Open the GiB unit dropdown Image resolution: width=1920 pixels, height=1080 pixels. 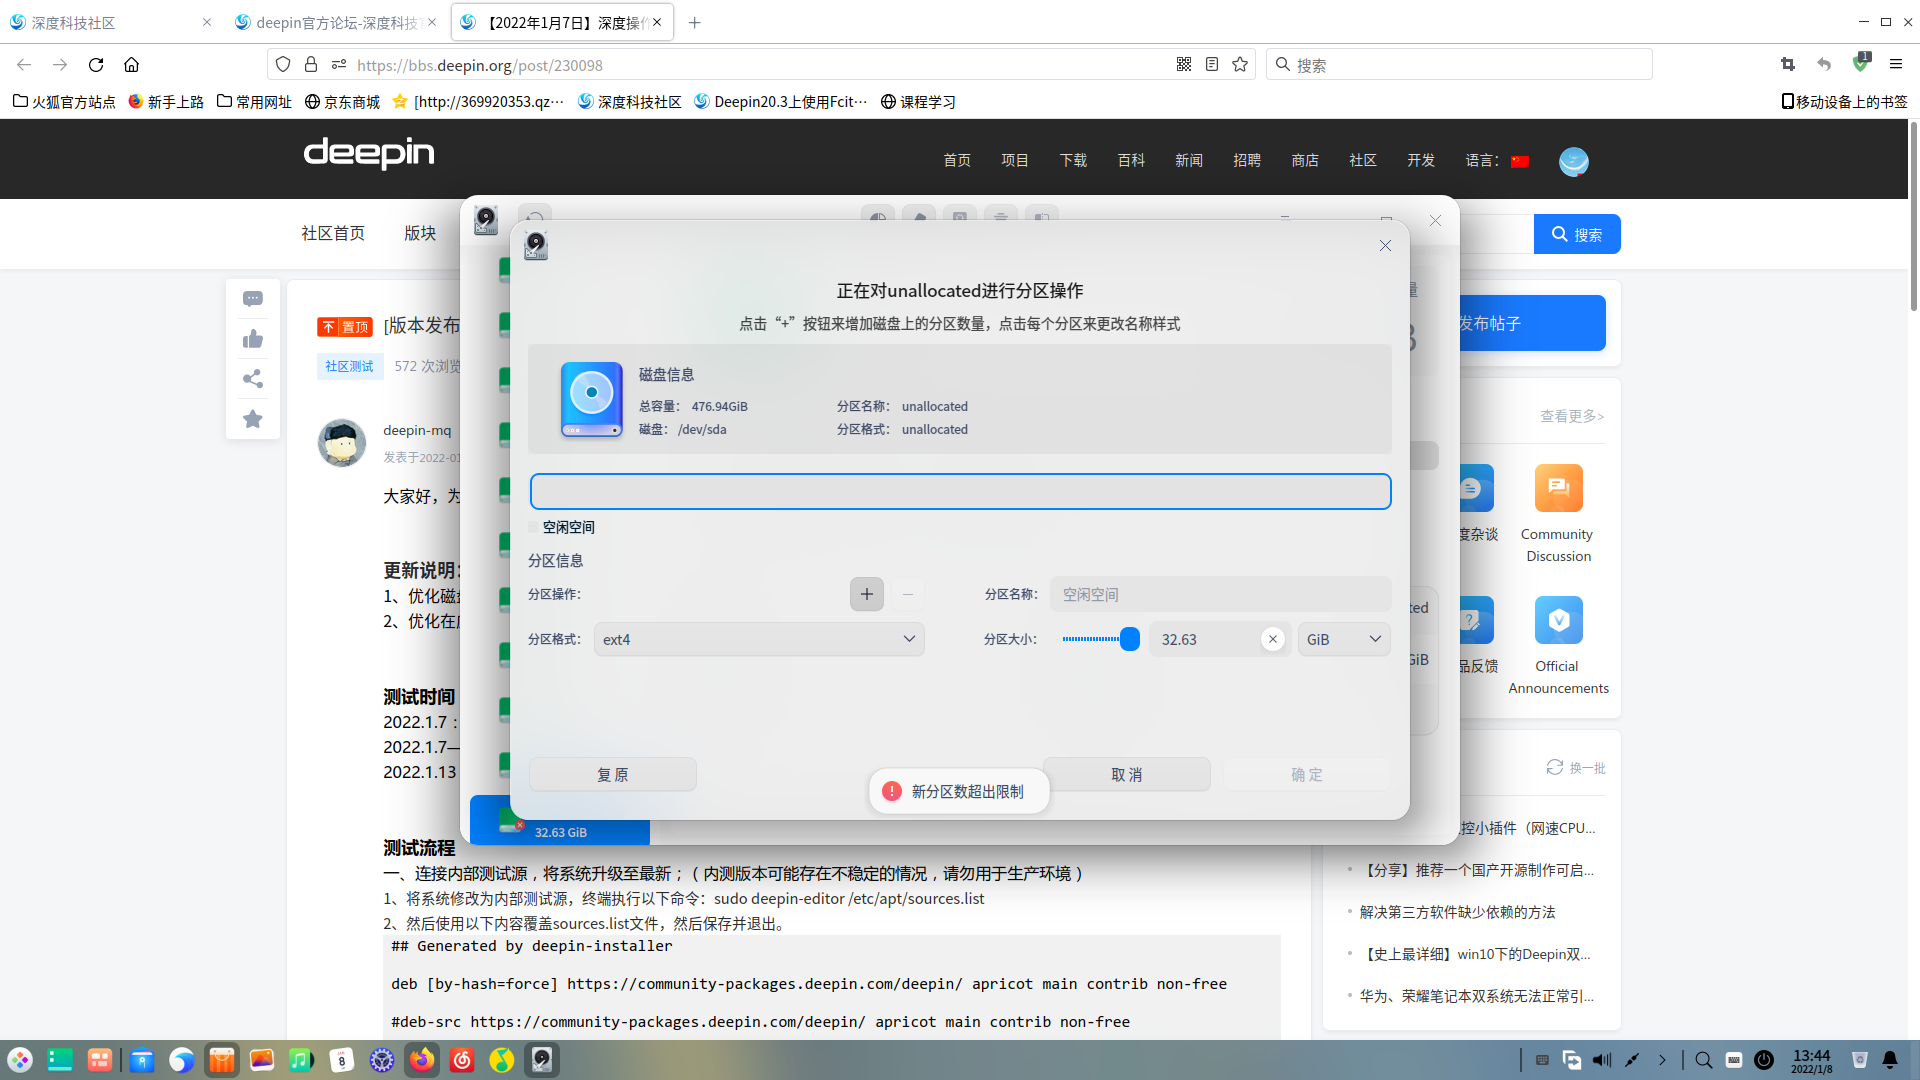tap(1343, 639)
